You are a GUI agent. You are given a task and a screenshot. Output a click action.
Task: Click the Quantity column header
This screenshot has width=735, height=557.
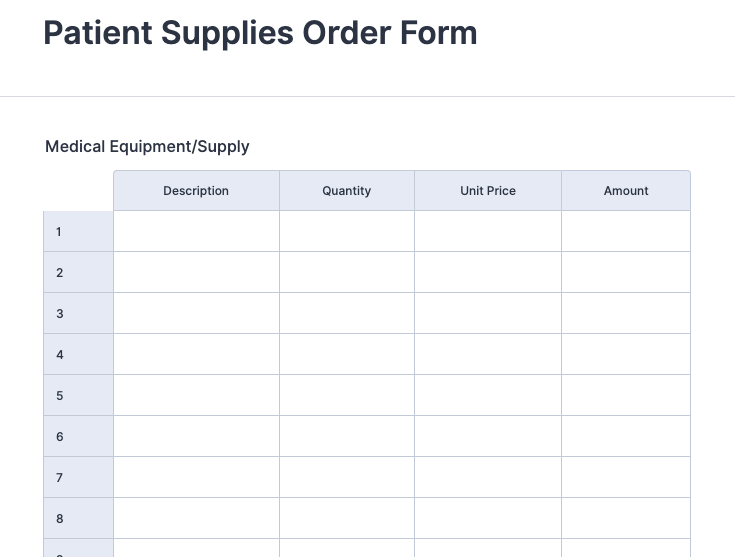pos(347,191)
